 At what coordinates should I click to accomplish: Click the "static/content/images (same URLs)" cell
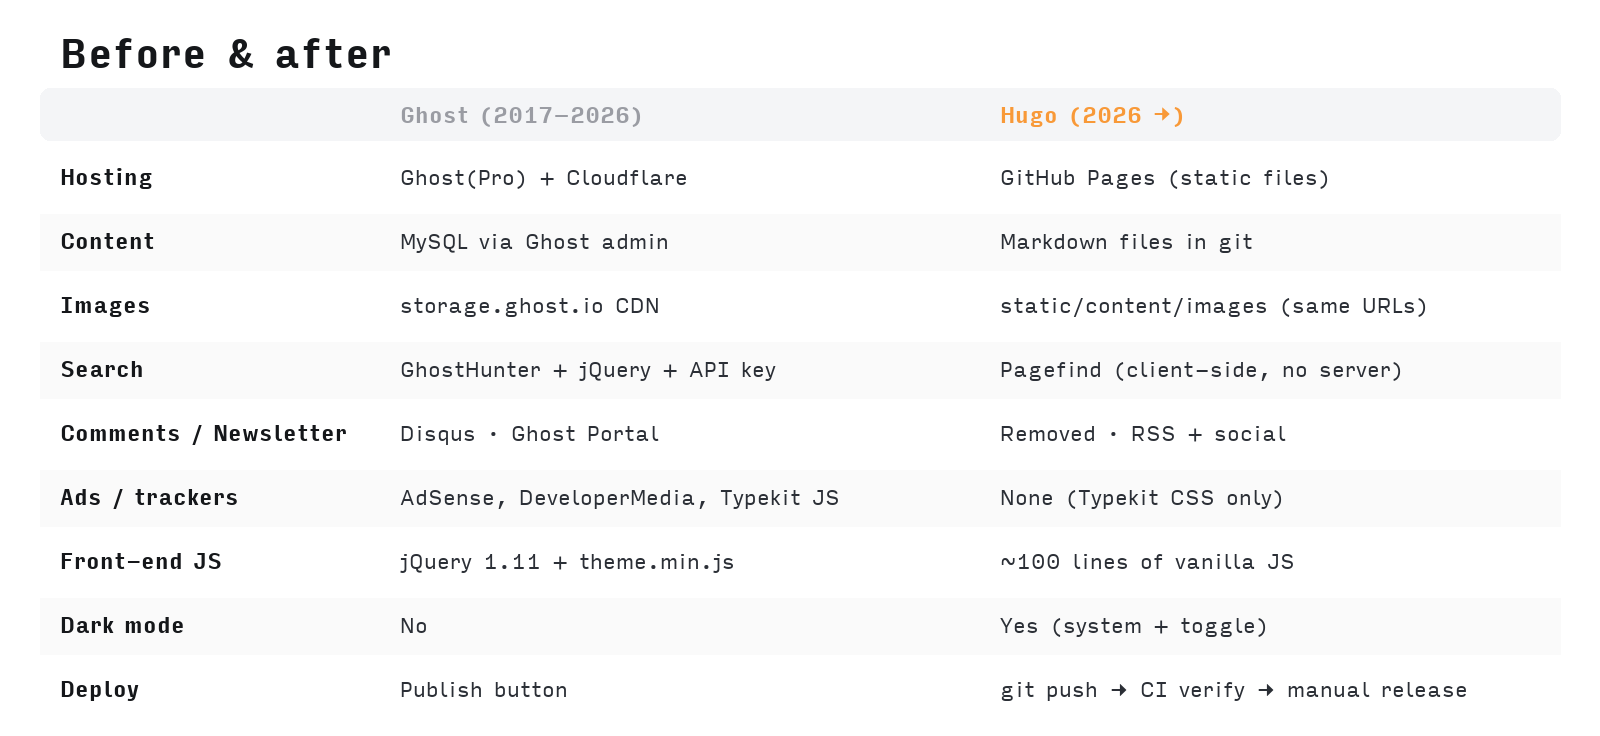click(x=1213, y=306)
